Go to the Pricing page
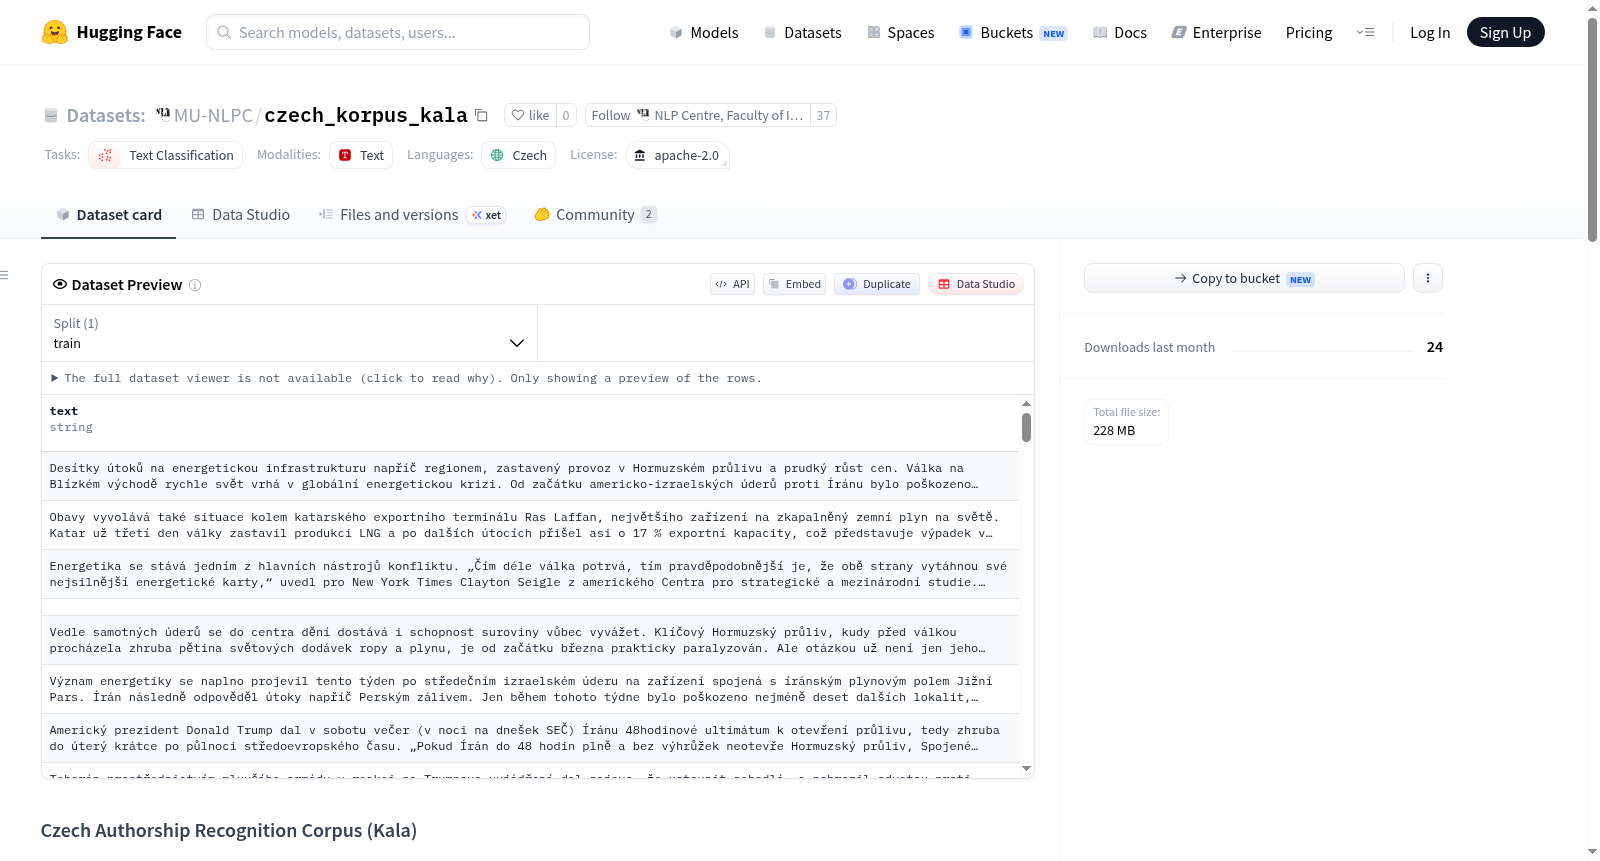 1309,33
